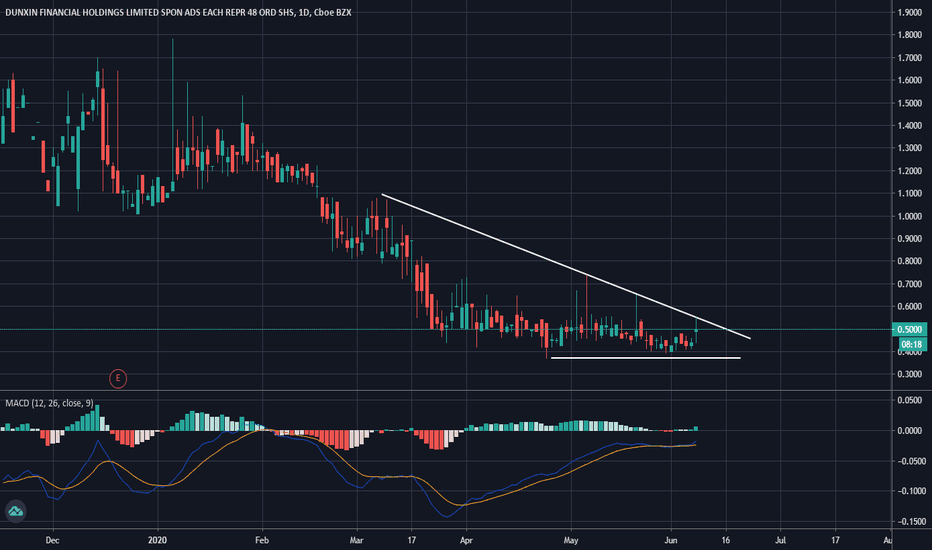Click the 1.9000 price axis label

(x=910, y=12)
